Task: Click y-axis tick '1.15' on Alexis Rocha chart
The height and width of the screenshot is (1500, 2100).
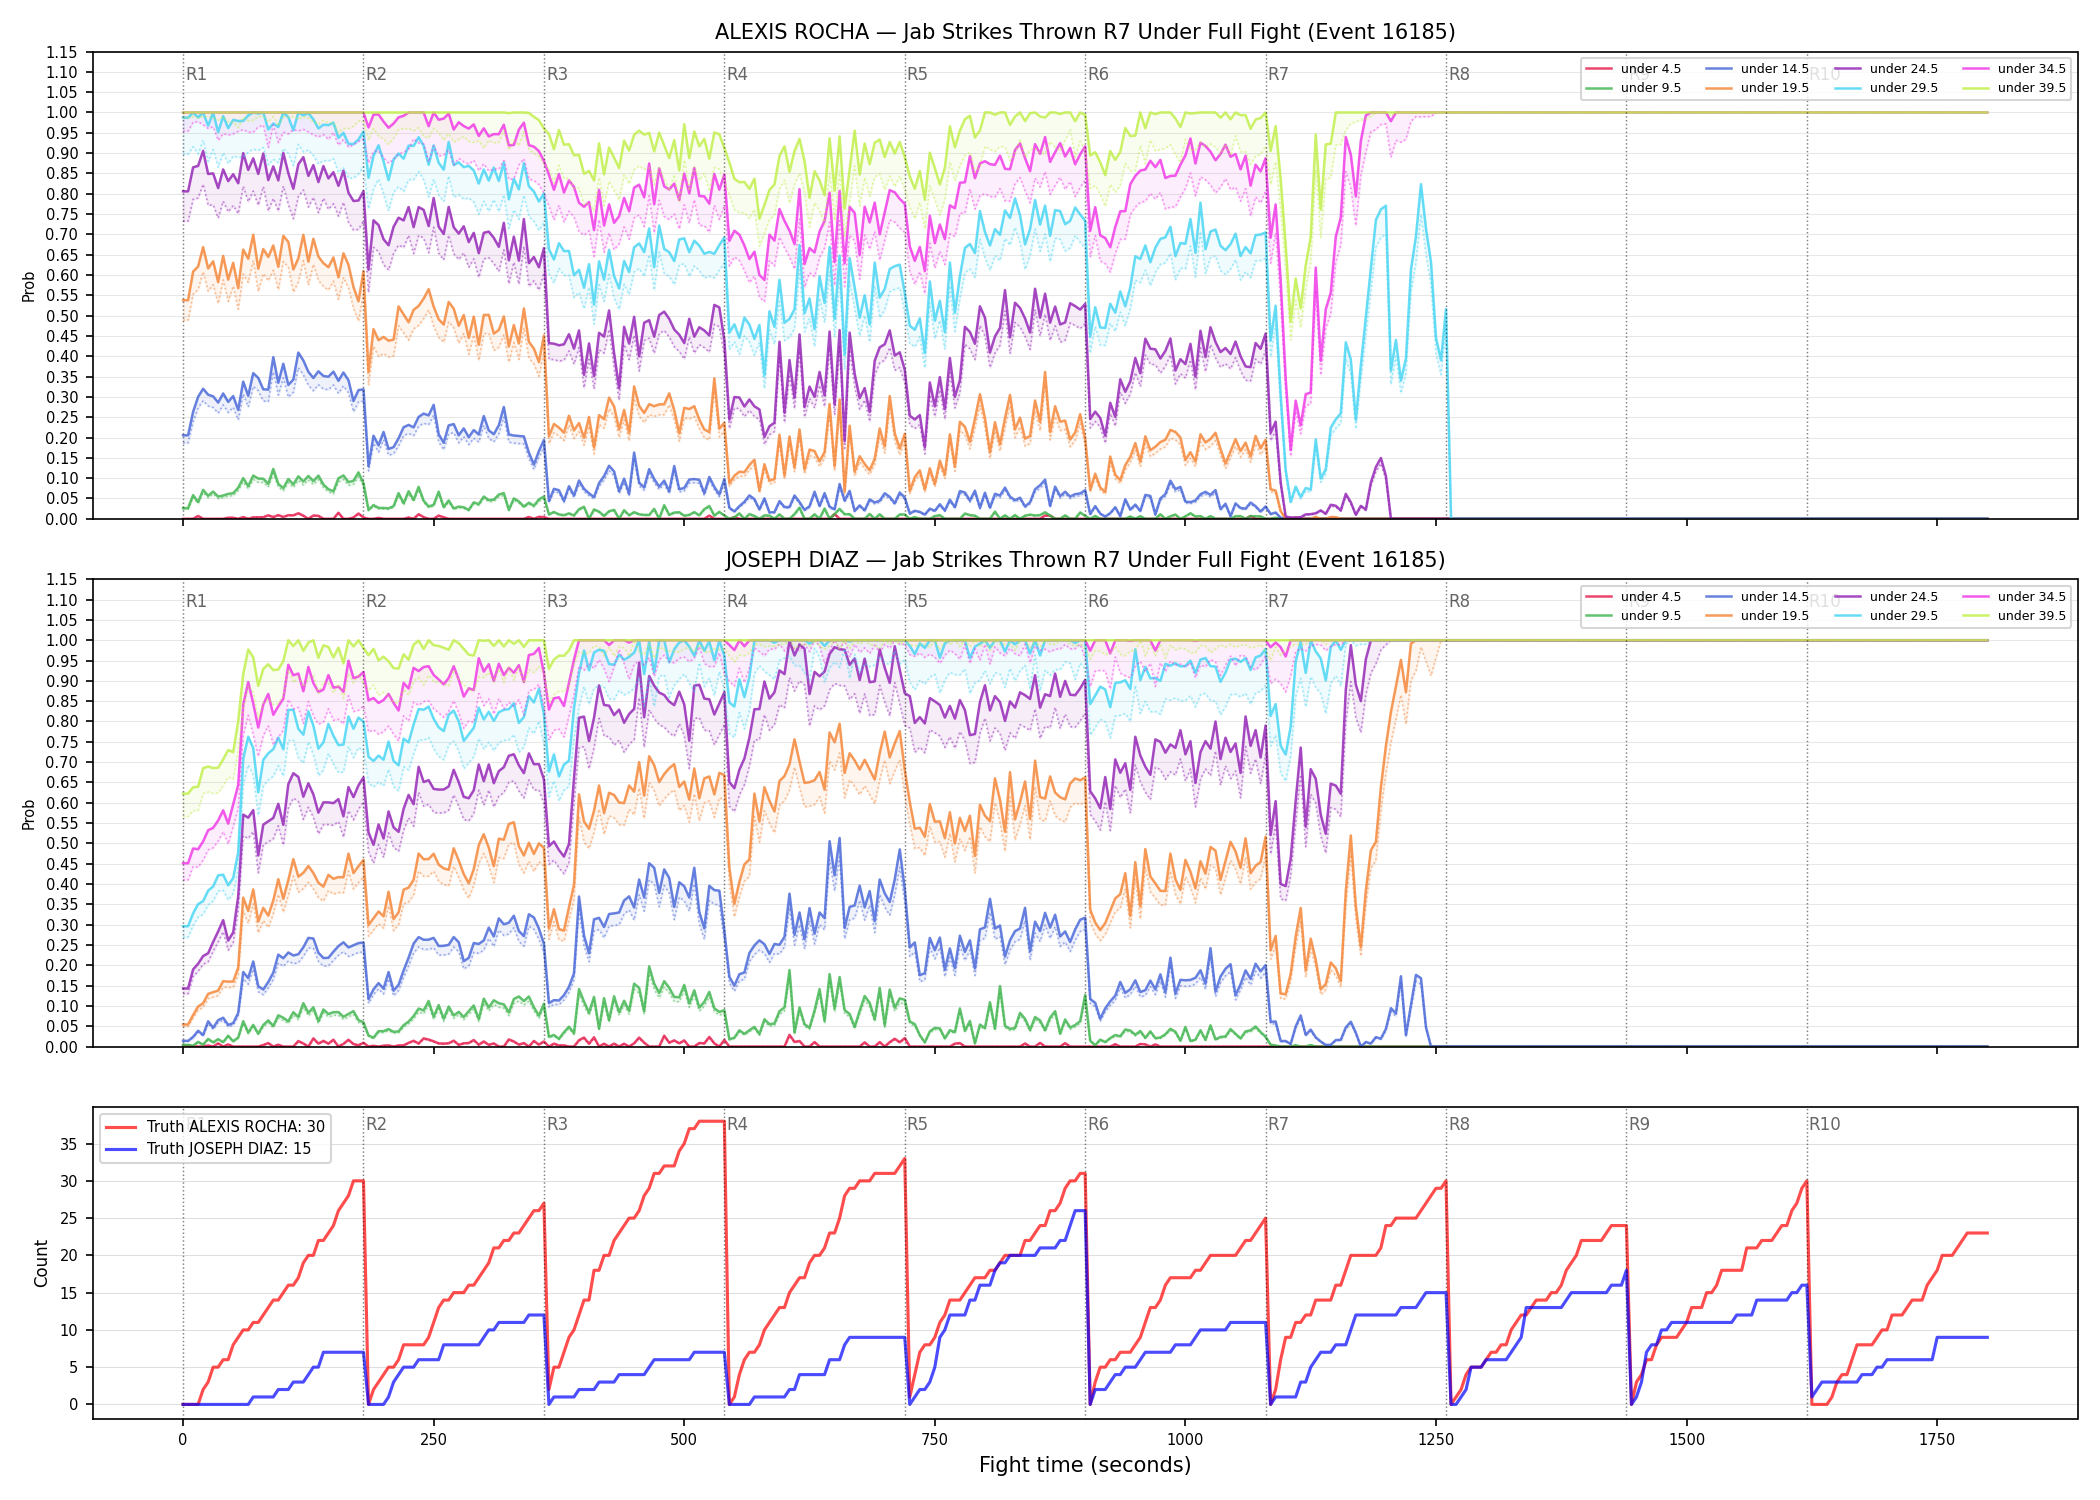Action: (62, 52)
